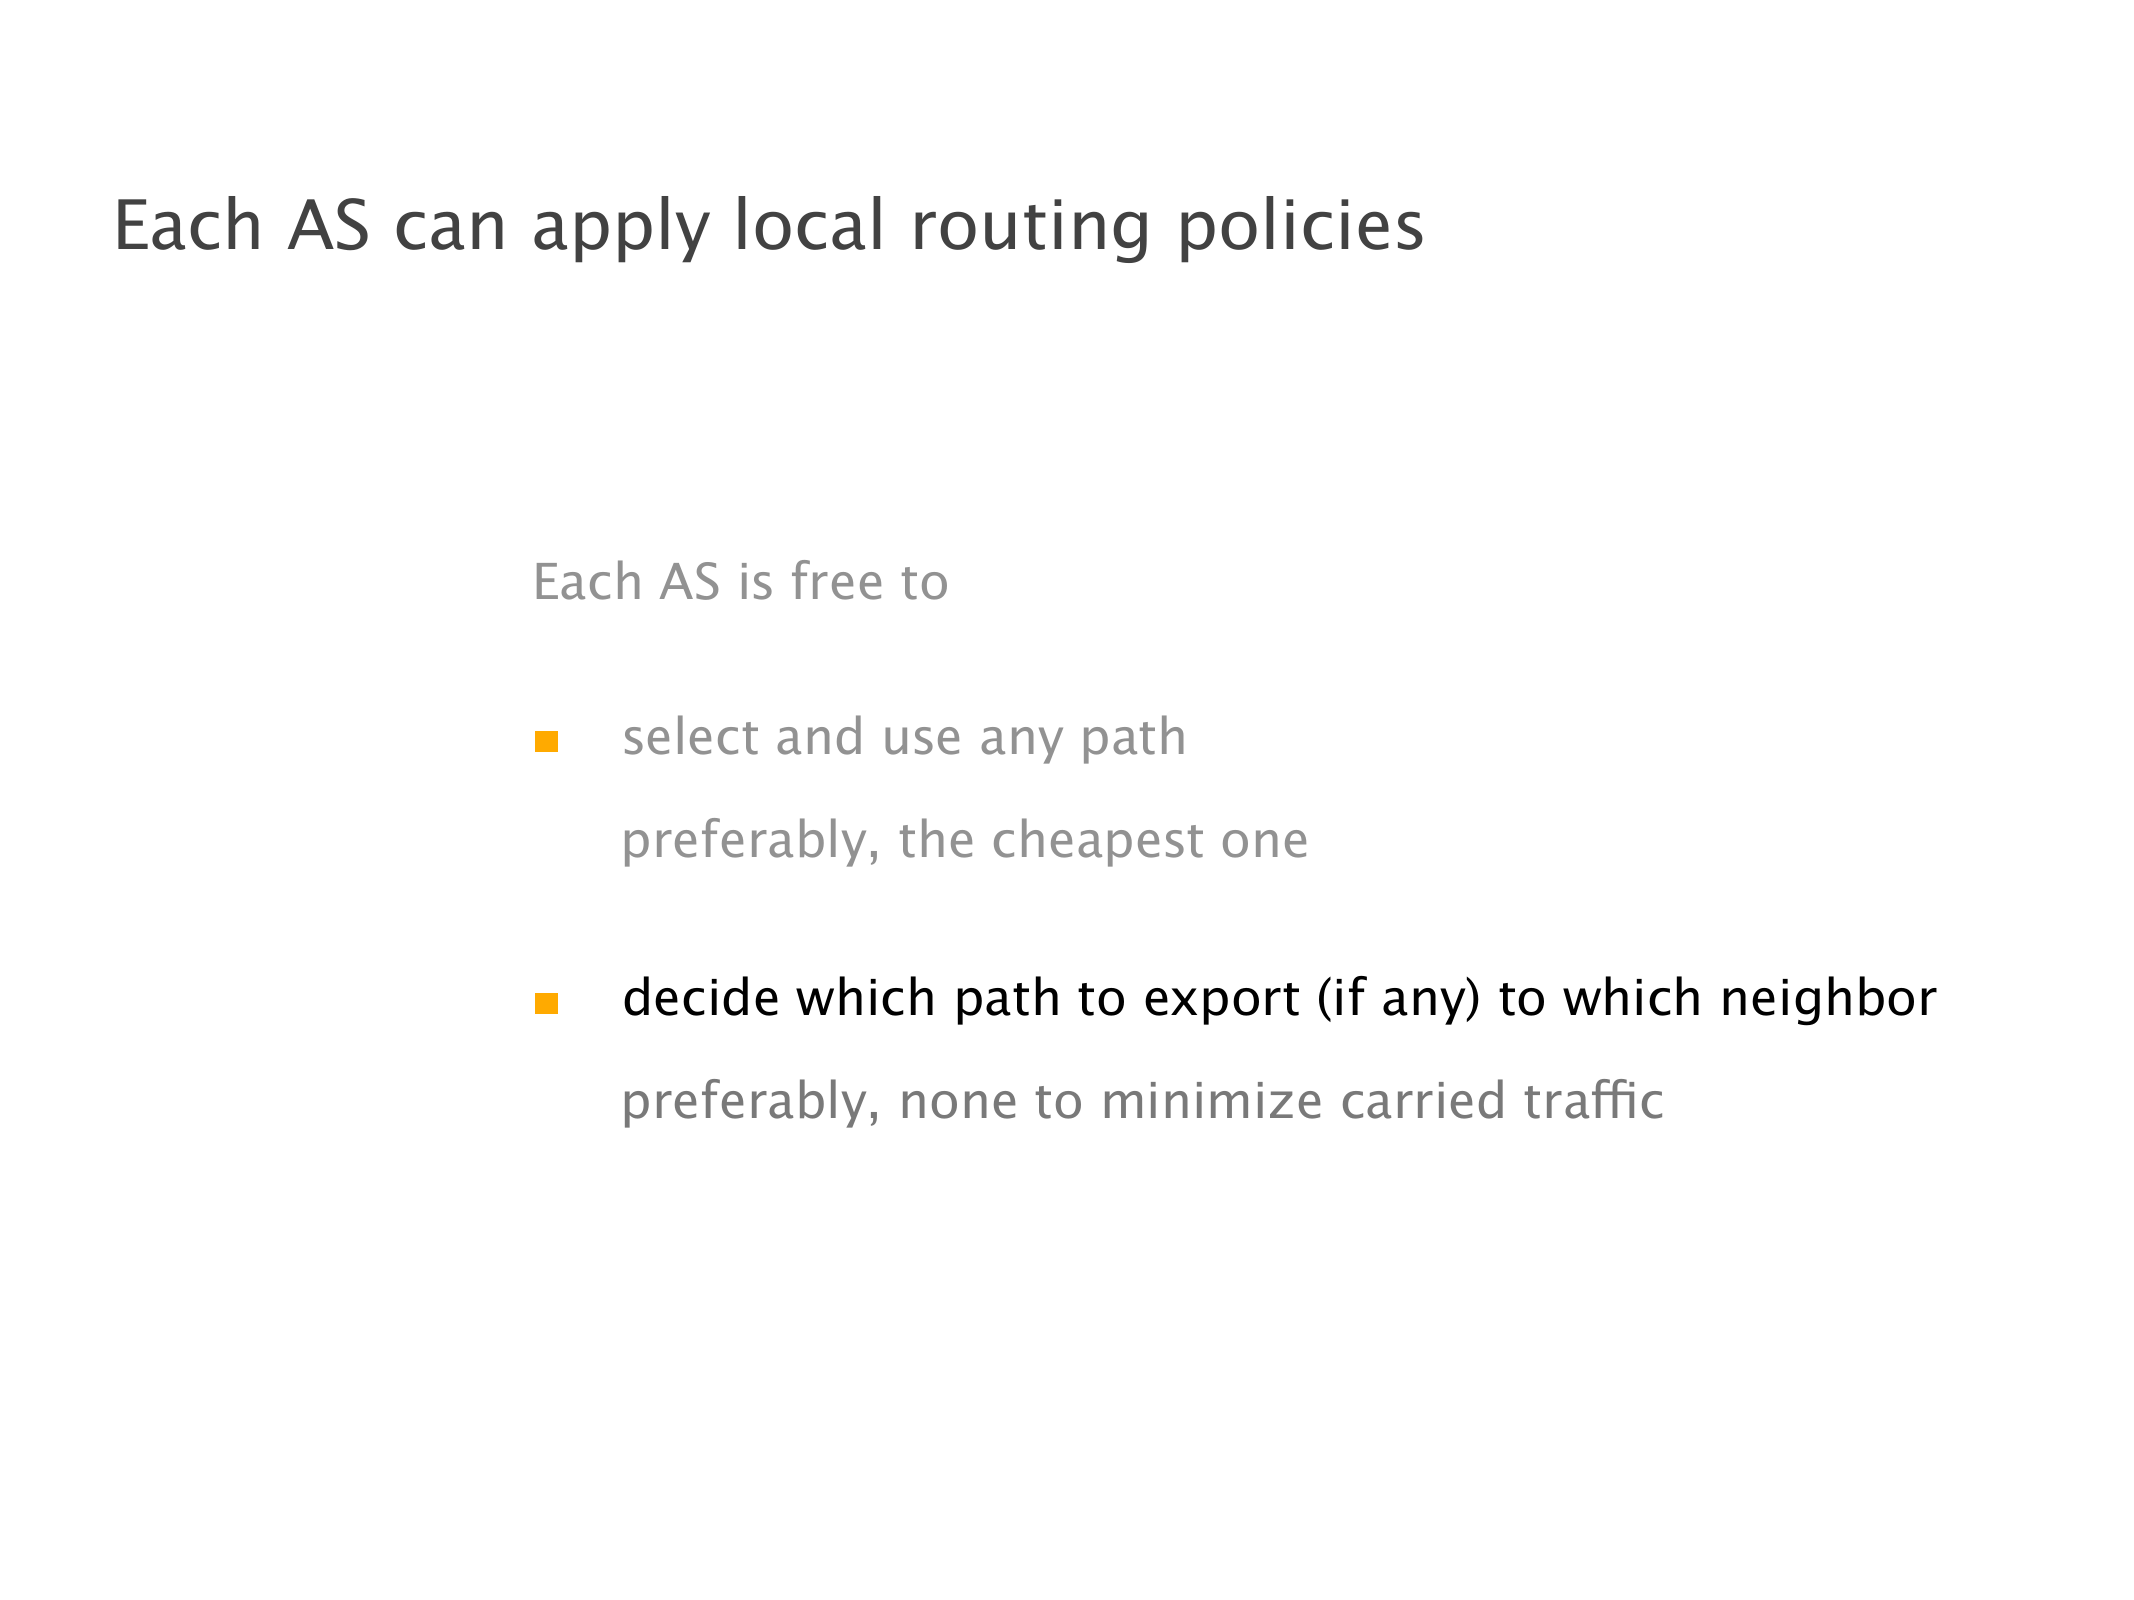
Task: Click the line 'preferably, none to minimize carried traffic'
Action: pos(1142,1102)
